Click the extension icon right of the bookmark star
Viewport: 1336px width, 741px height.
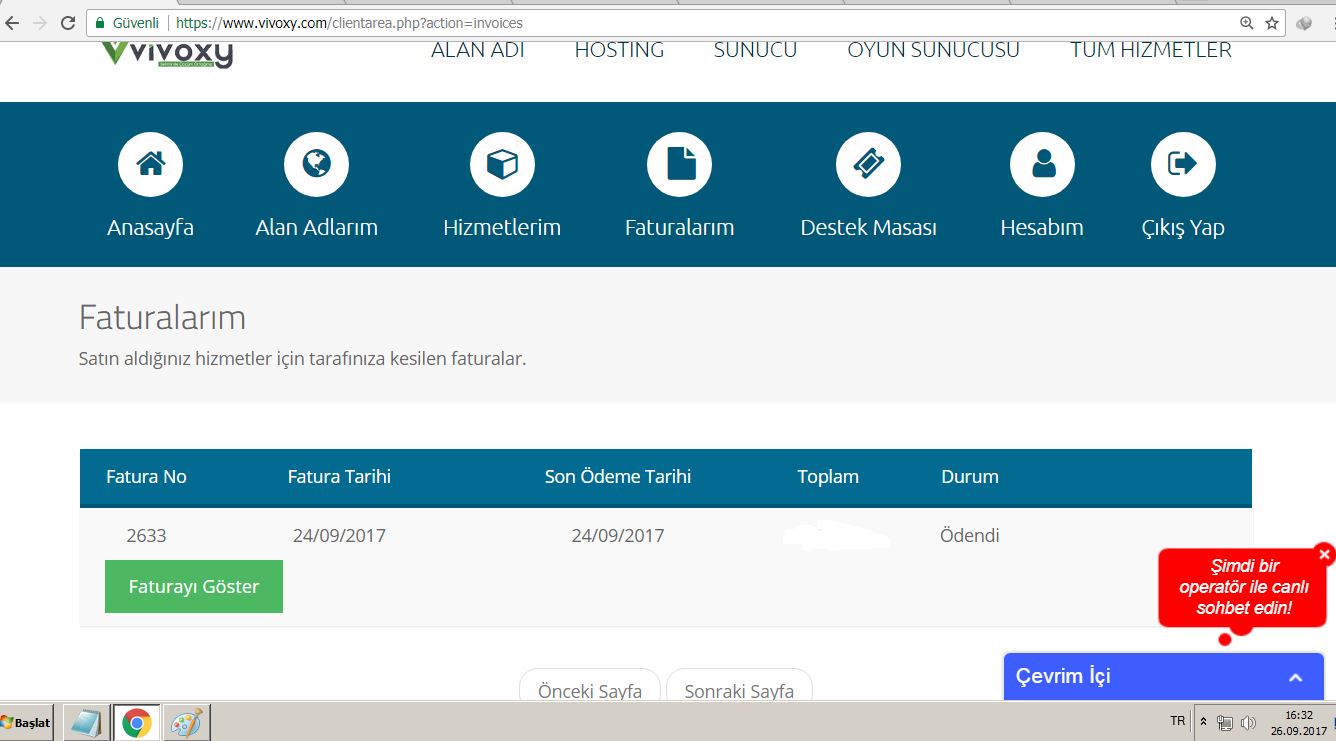(1304, 22)
